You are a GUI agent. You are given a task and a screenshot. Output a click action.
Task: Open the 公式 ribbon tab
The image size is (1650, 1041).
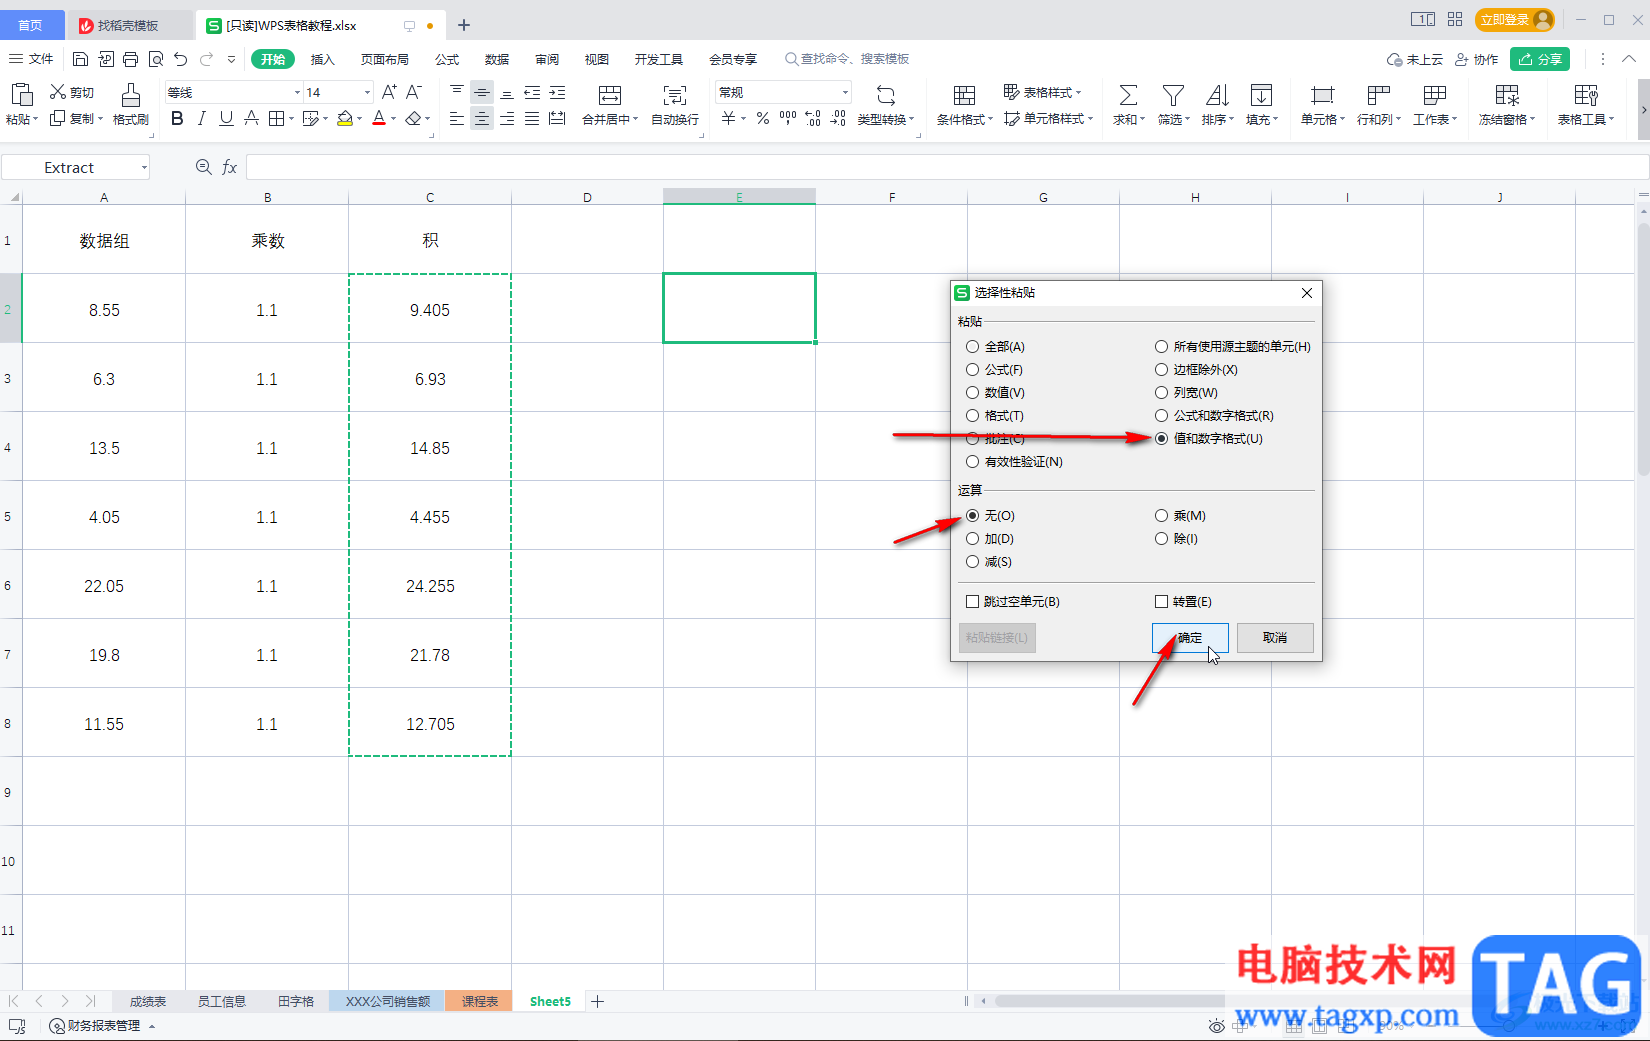(x=447, y=59)
